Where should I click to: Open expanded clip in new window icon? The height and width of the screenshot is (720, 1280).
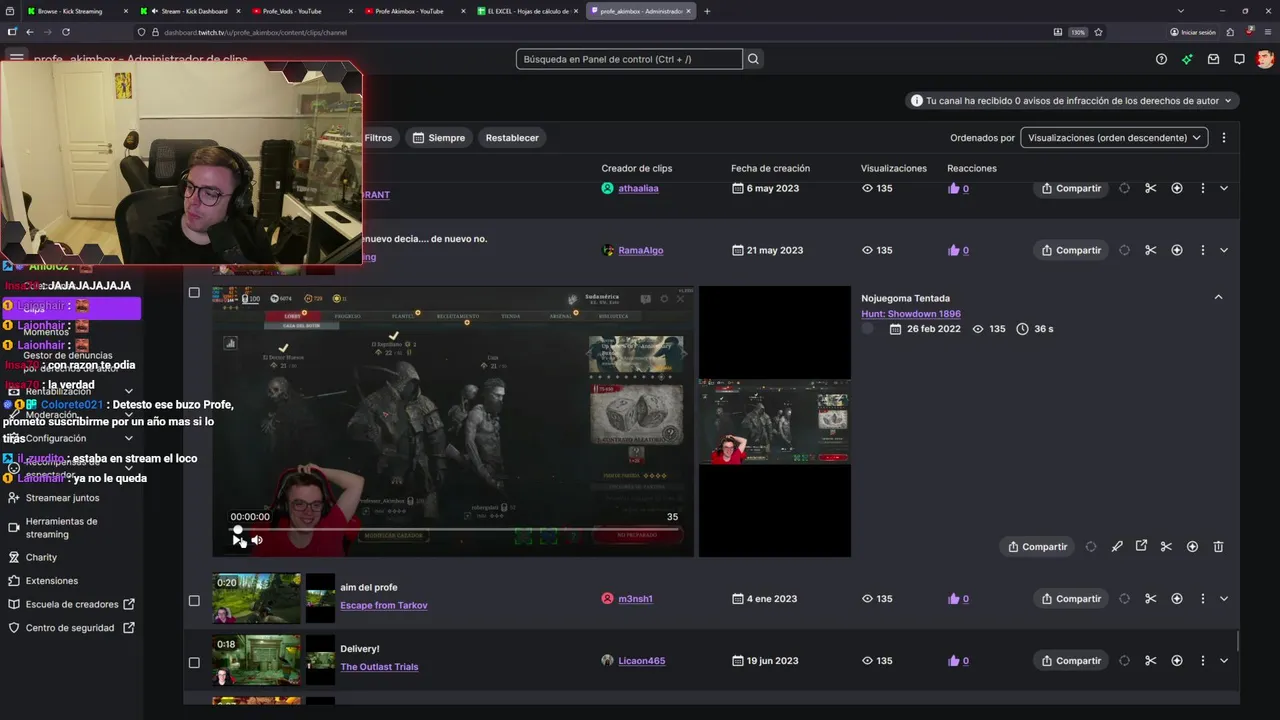click(1141, 546)
